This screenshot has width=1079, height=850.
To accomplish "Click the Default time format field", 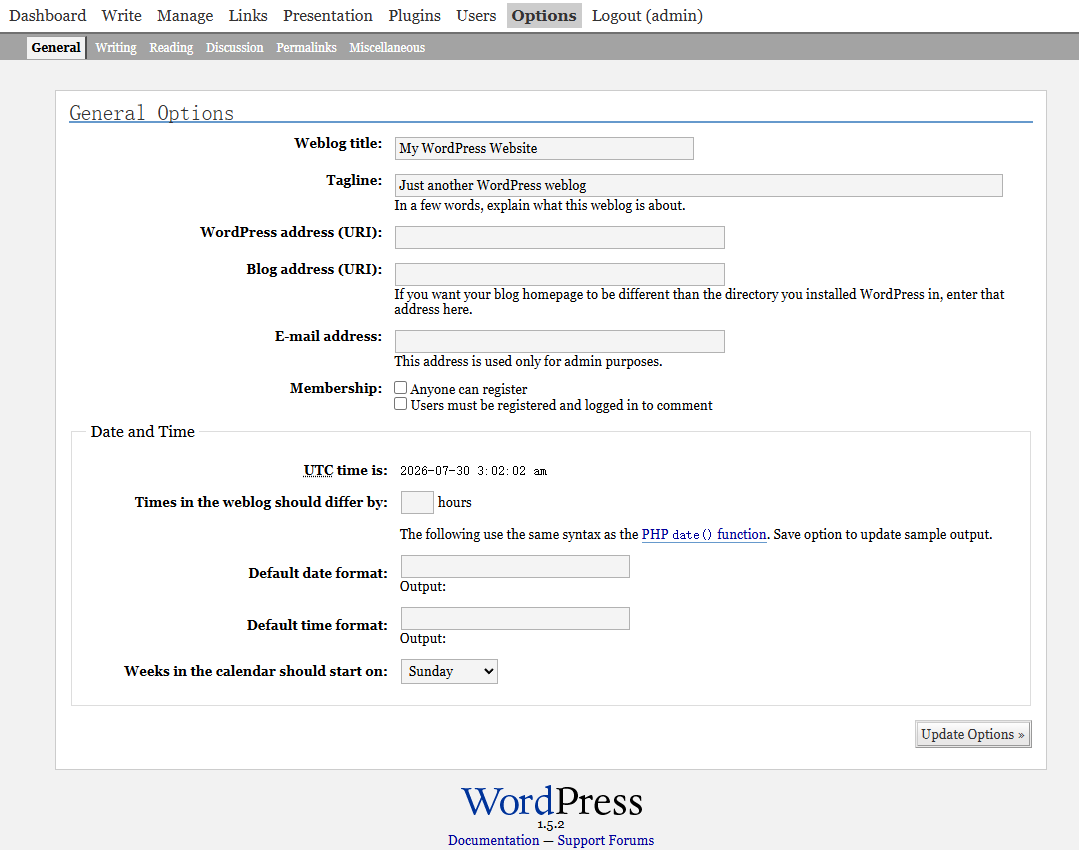I will point(515,618).
